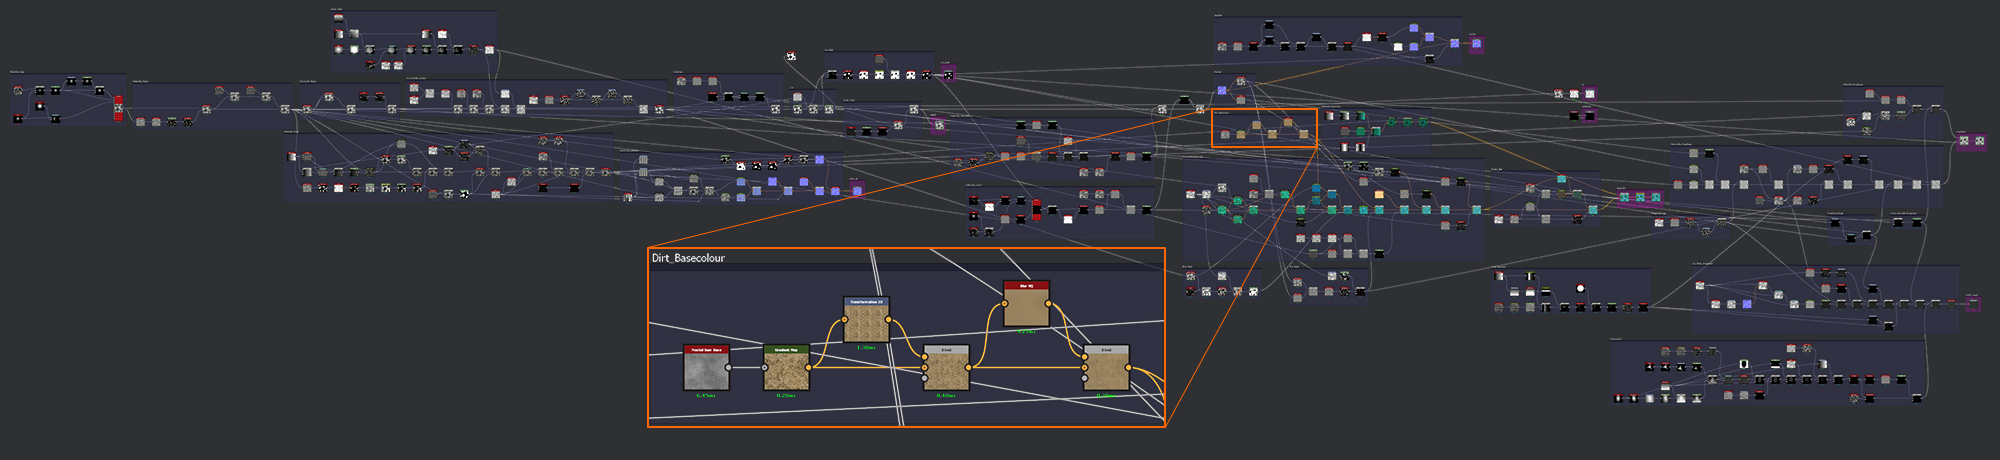Viewport: 2000px width, 460px height.
Task: Select tall red node in leftmost frame
Action: [x=118, y=108]
